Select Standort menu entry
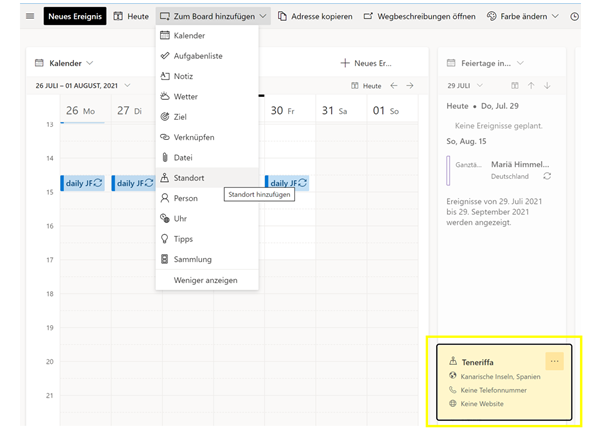The image size is (600, 432). coord(189,178)
